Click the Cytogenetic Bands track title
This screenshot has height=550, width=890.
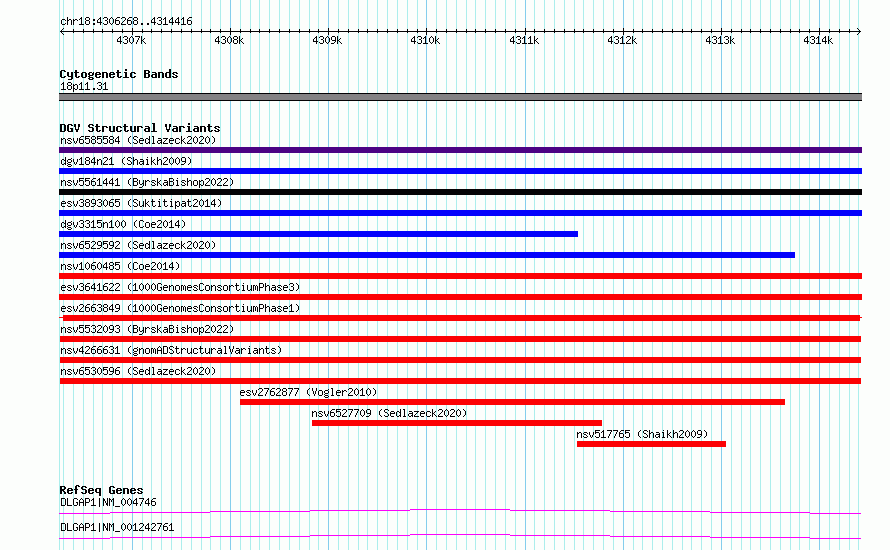click(119, 74)
